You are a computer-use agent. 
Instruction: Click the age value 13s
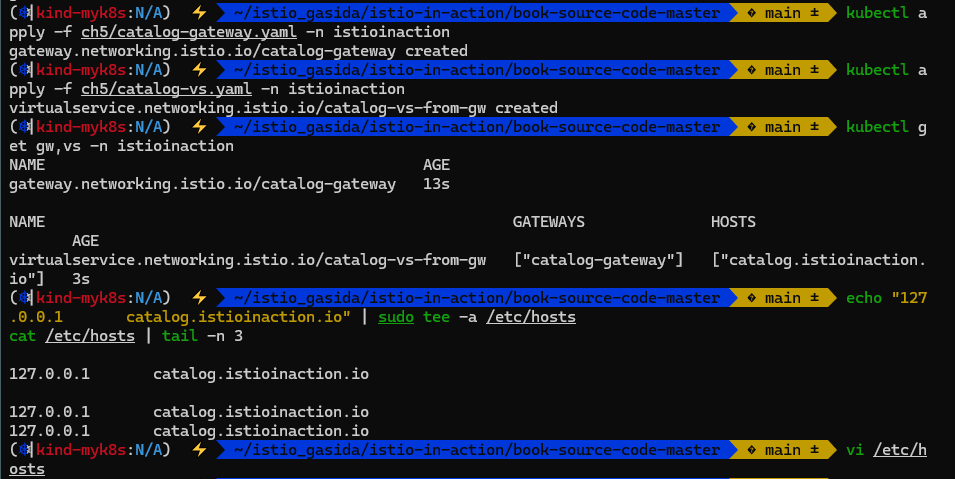pyautogui.click(x=436, y=184)
